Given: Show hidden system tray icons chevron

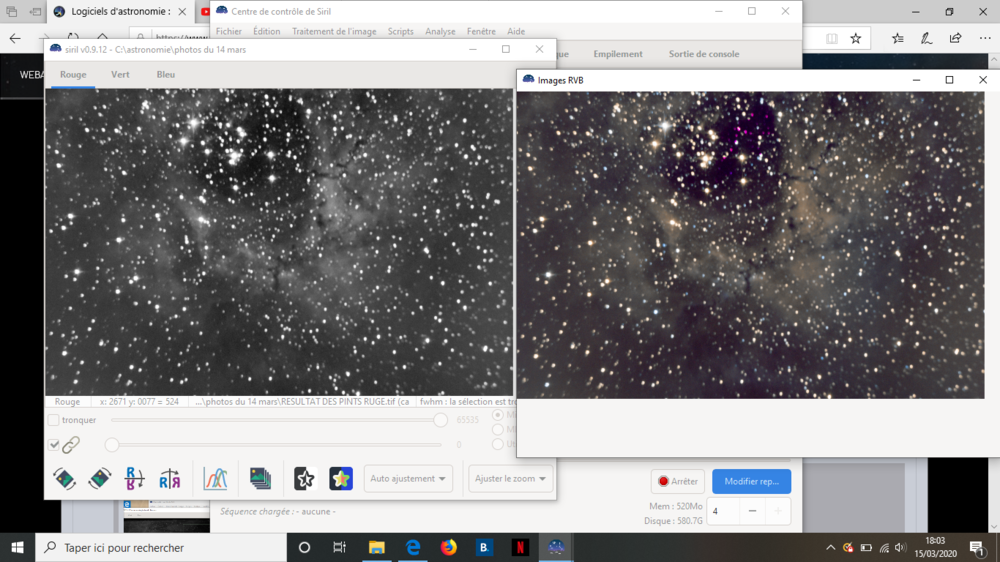Looking at the screenshot, I should 830,547.
